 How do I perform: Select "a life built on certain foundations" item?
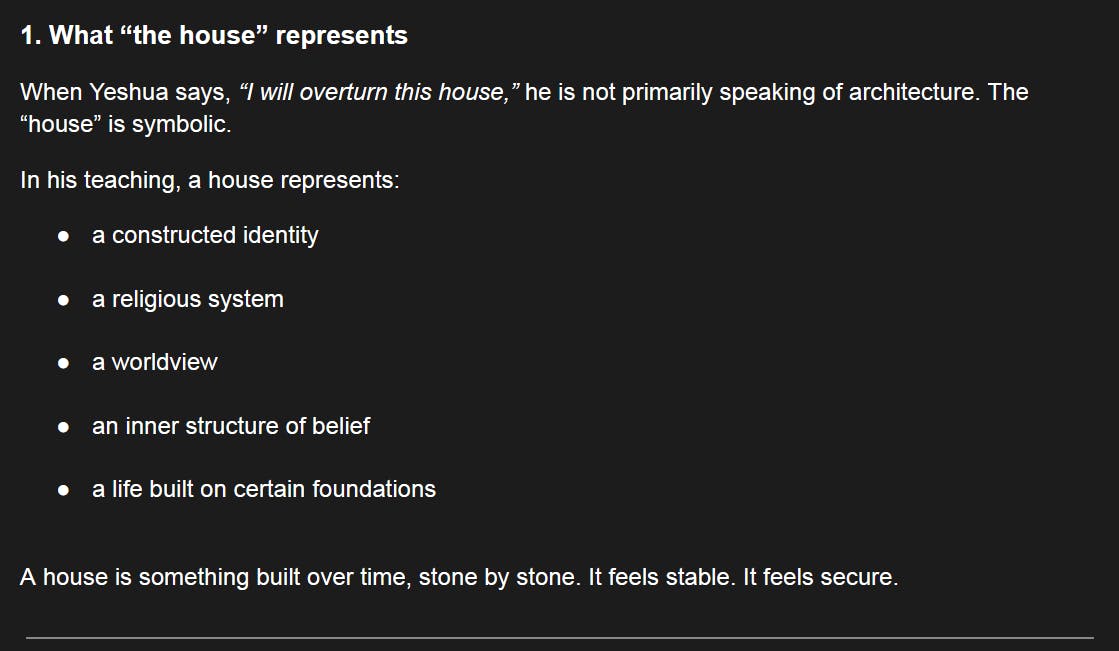point(264,489)
